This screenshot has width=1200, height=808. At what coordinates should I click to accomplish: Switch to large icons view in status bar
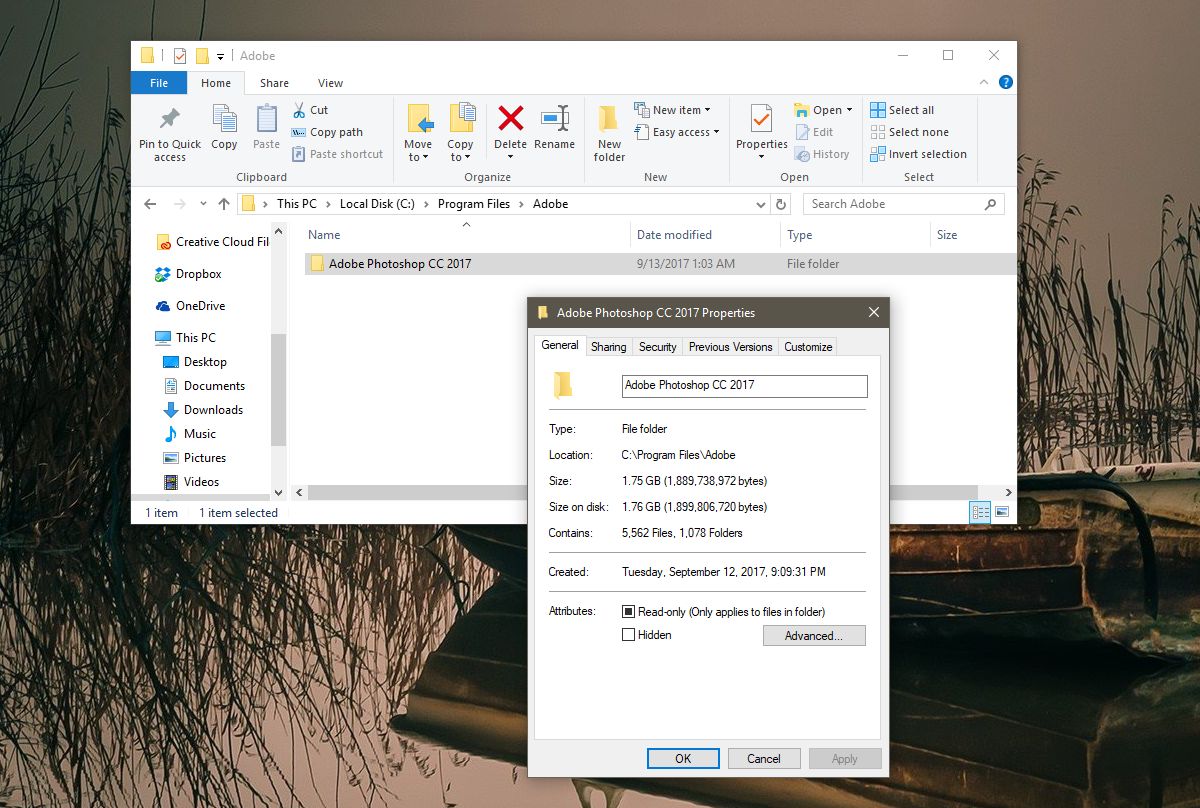click(1001, 512)
